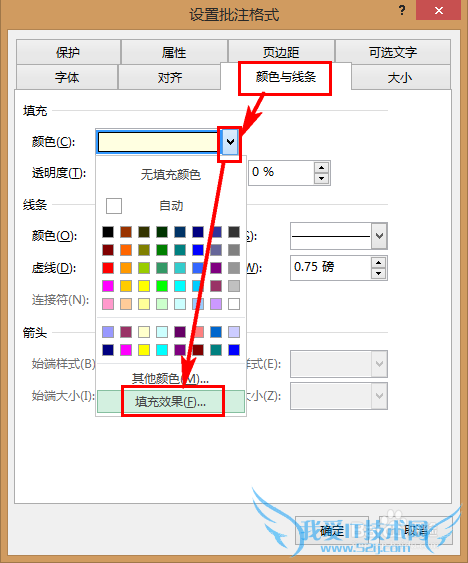Viewport: 468px width, 563px height.
Task: Switch to the 保护 tab
Action: pyautogui.click(x=68, y=52)
